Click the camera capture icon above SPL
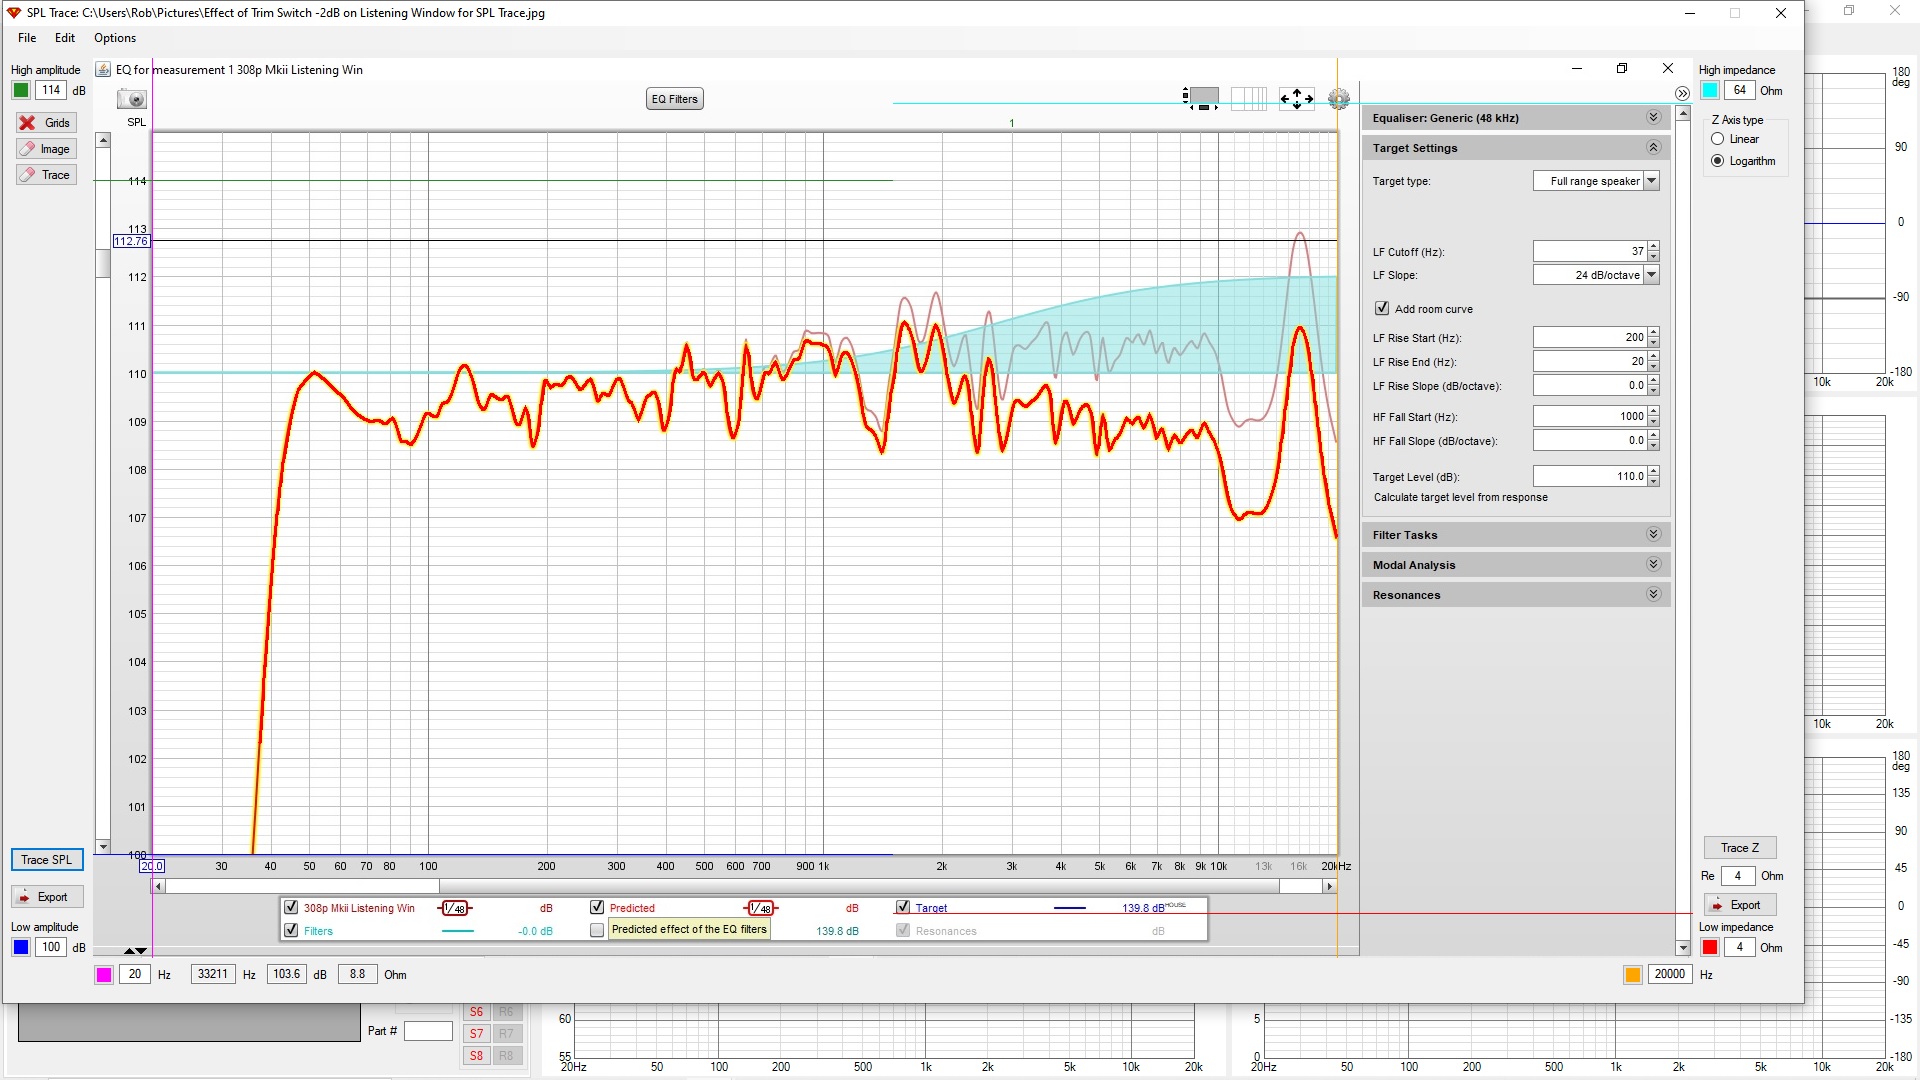 pyautogui.click(x=132, y=99)
